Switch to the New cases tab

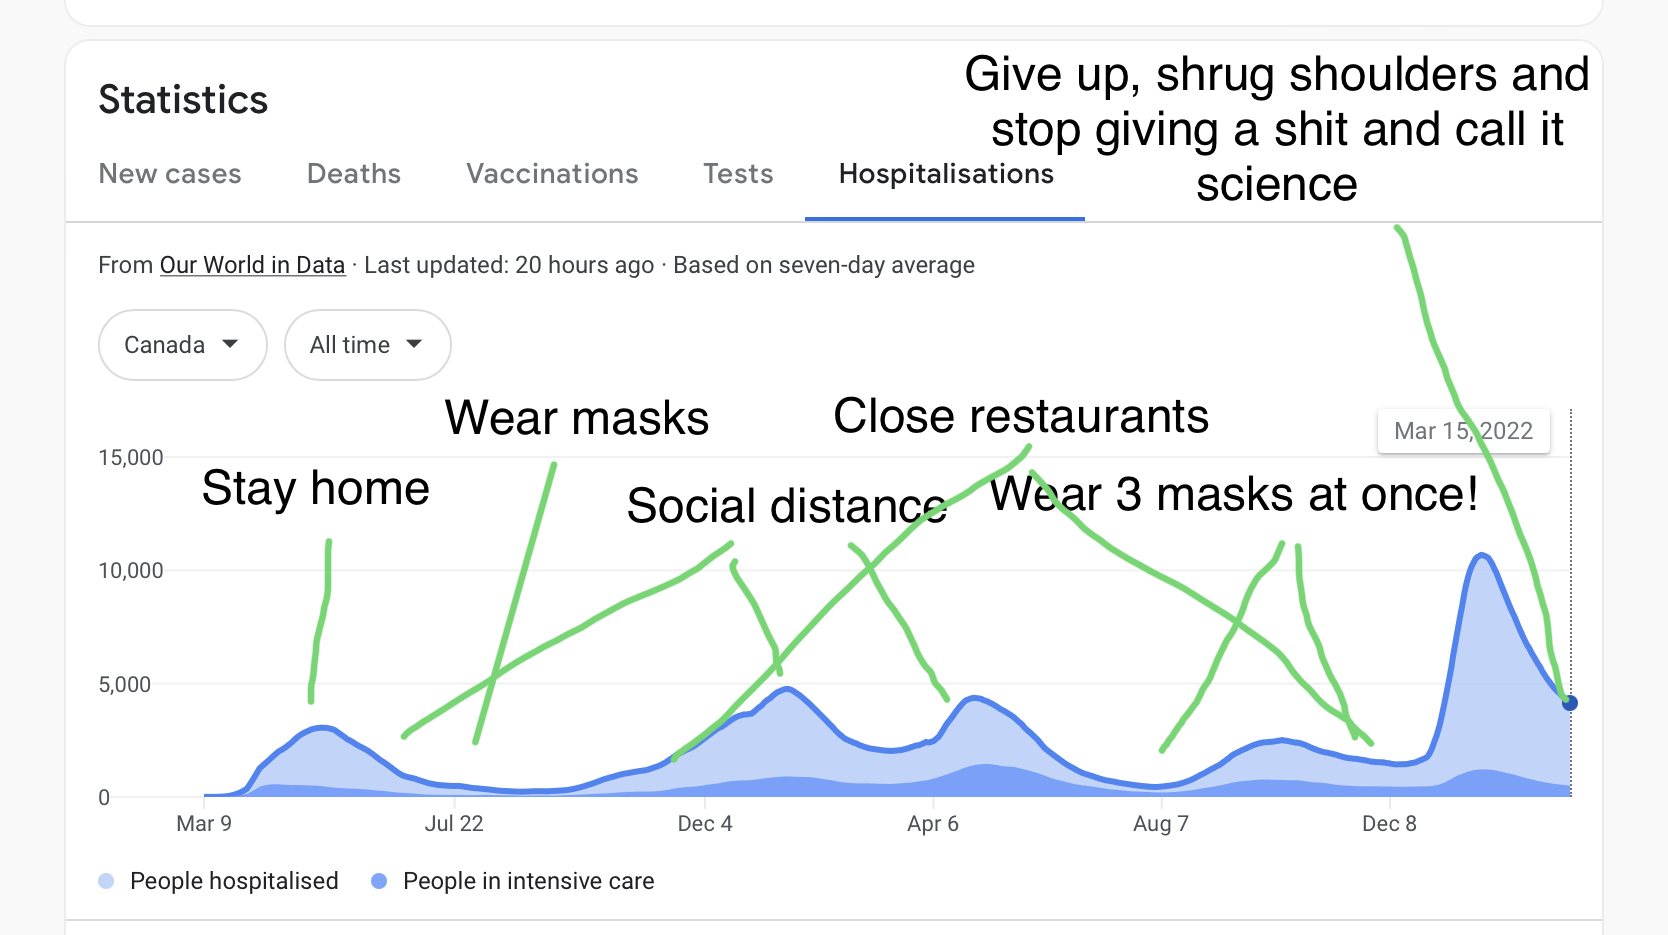[x=170, y=174]
